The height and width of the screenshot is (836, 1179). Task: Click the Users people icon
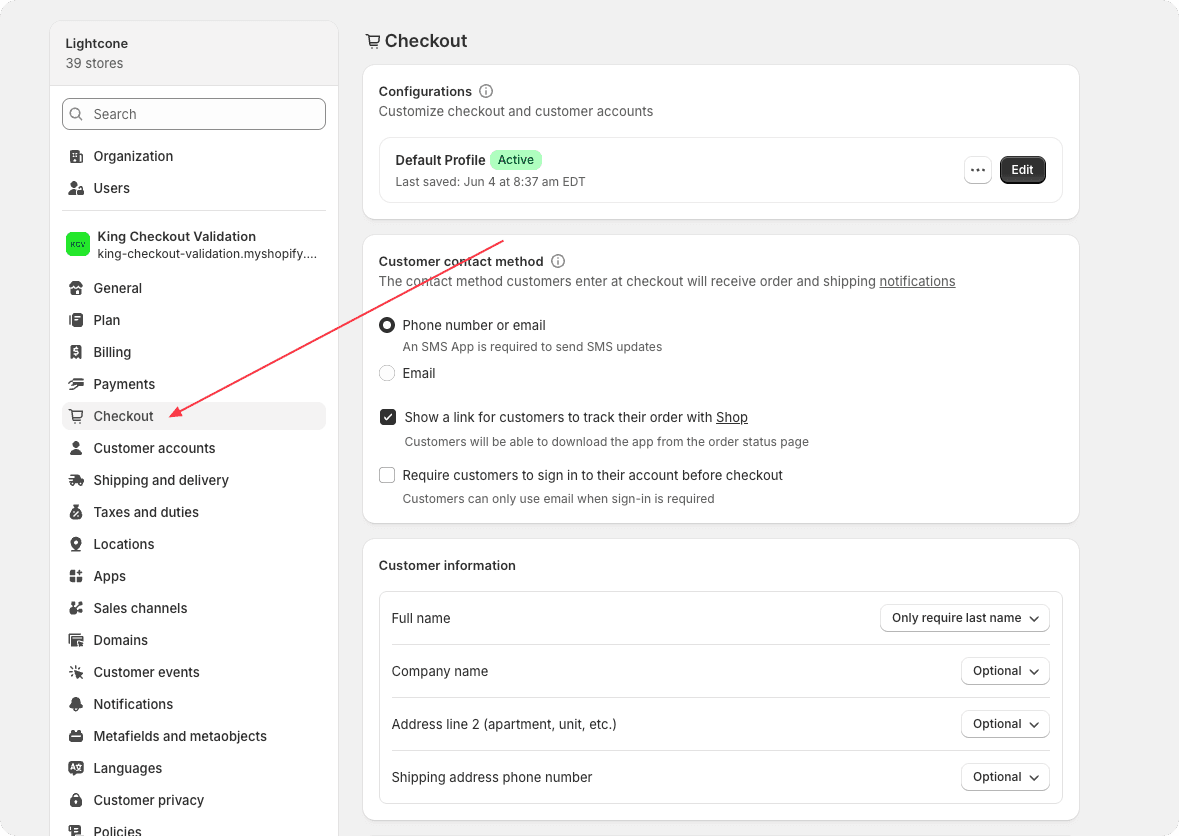tap(76, 188)
